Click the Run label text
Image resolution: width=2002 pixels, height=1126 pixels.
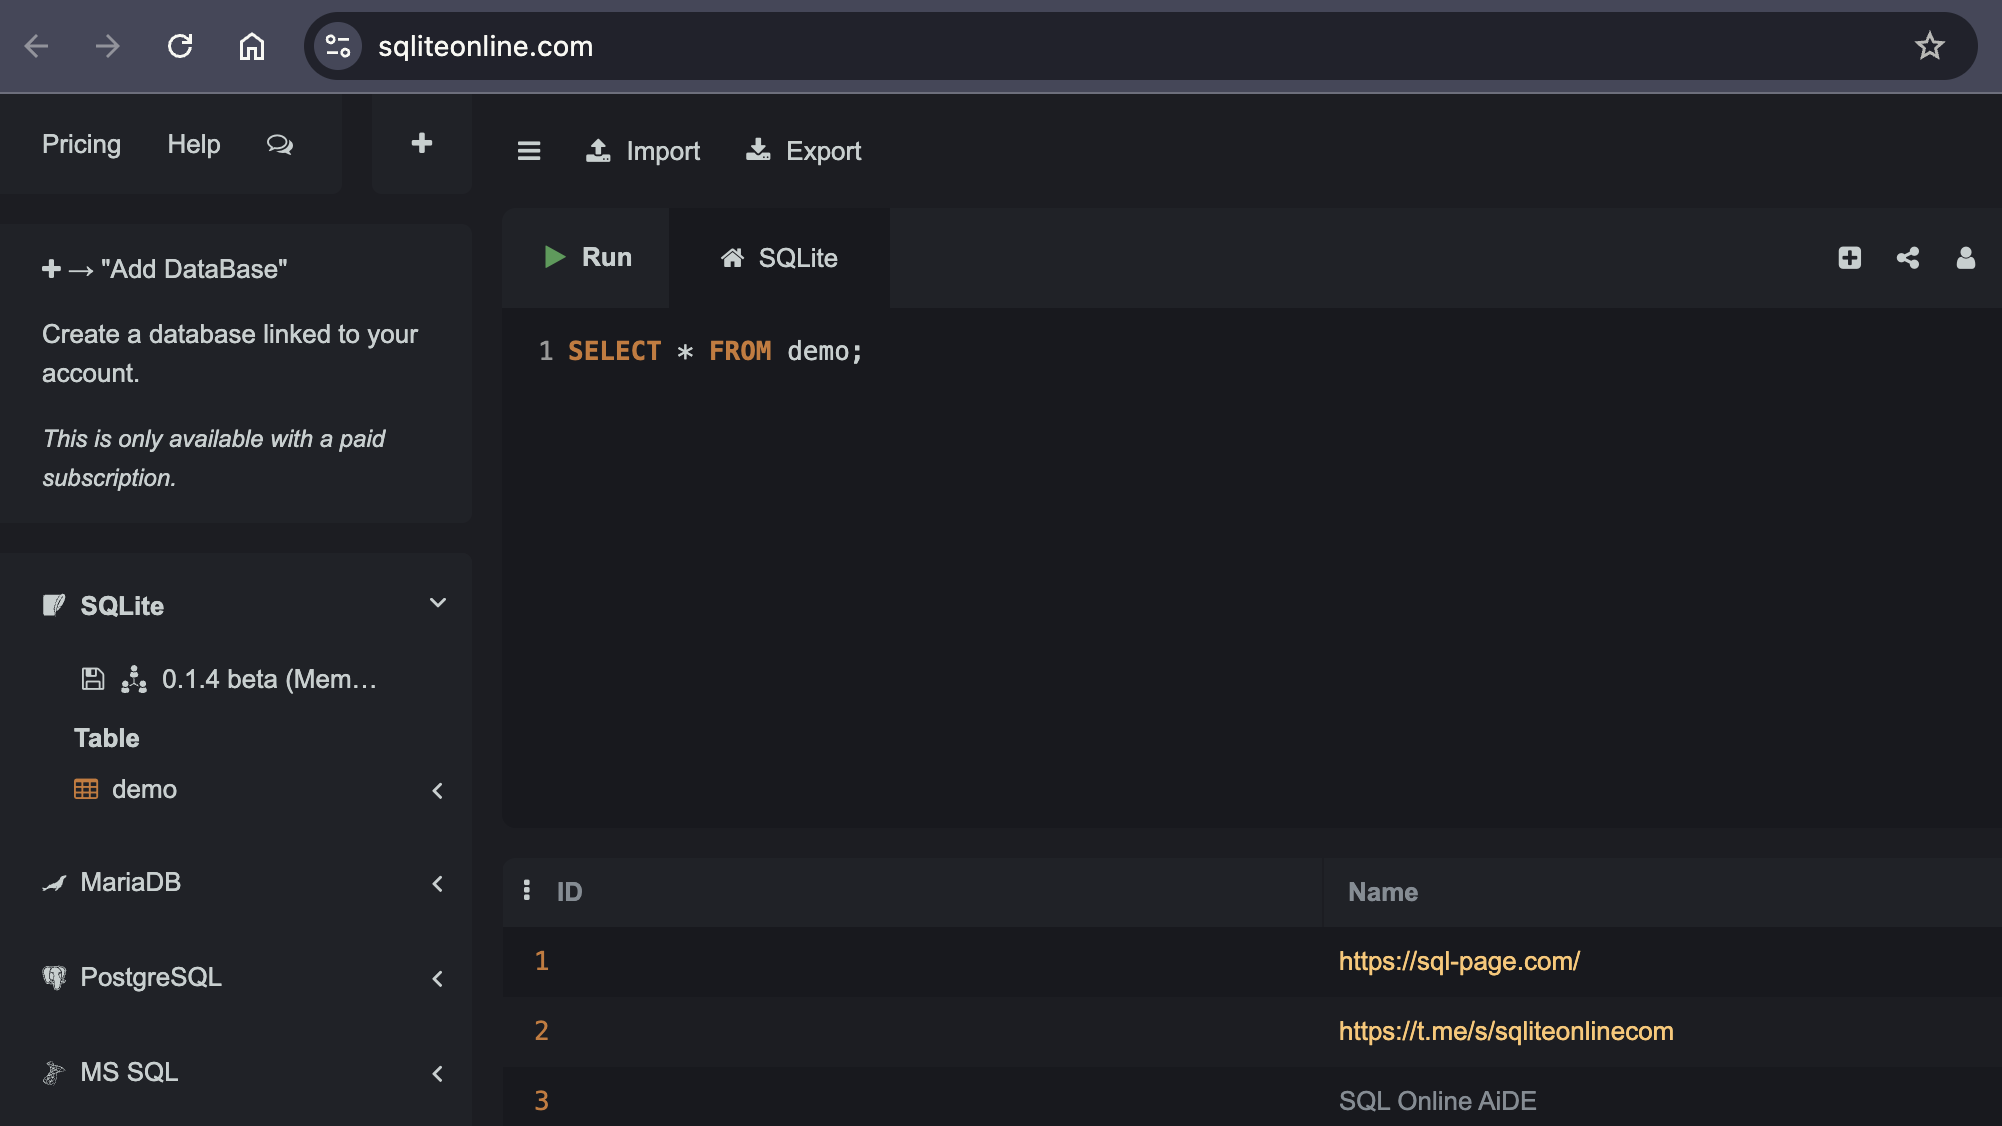coord(607,257)
